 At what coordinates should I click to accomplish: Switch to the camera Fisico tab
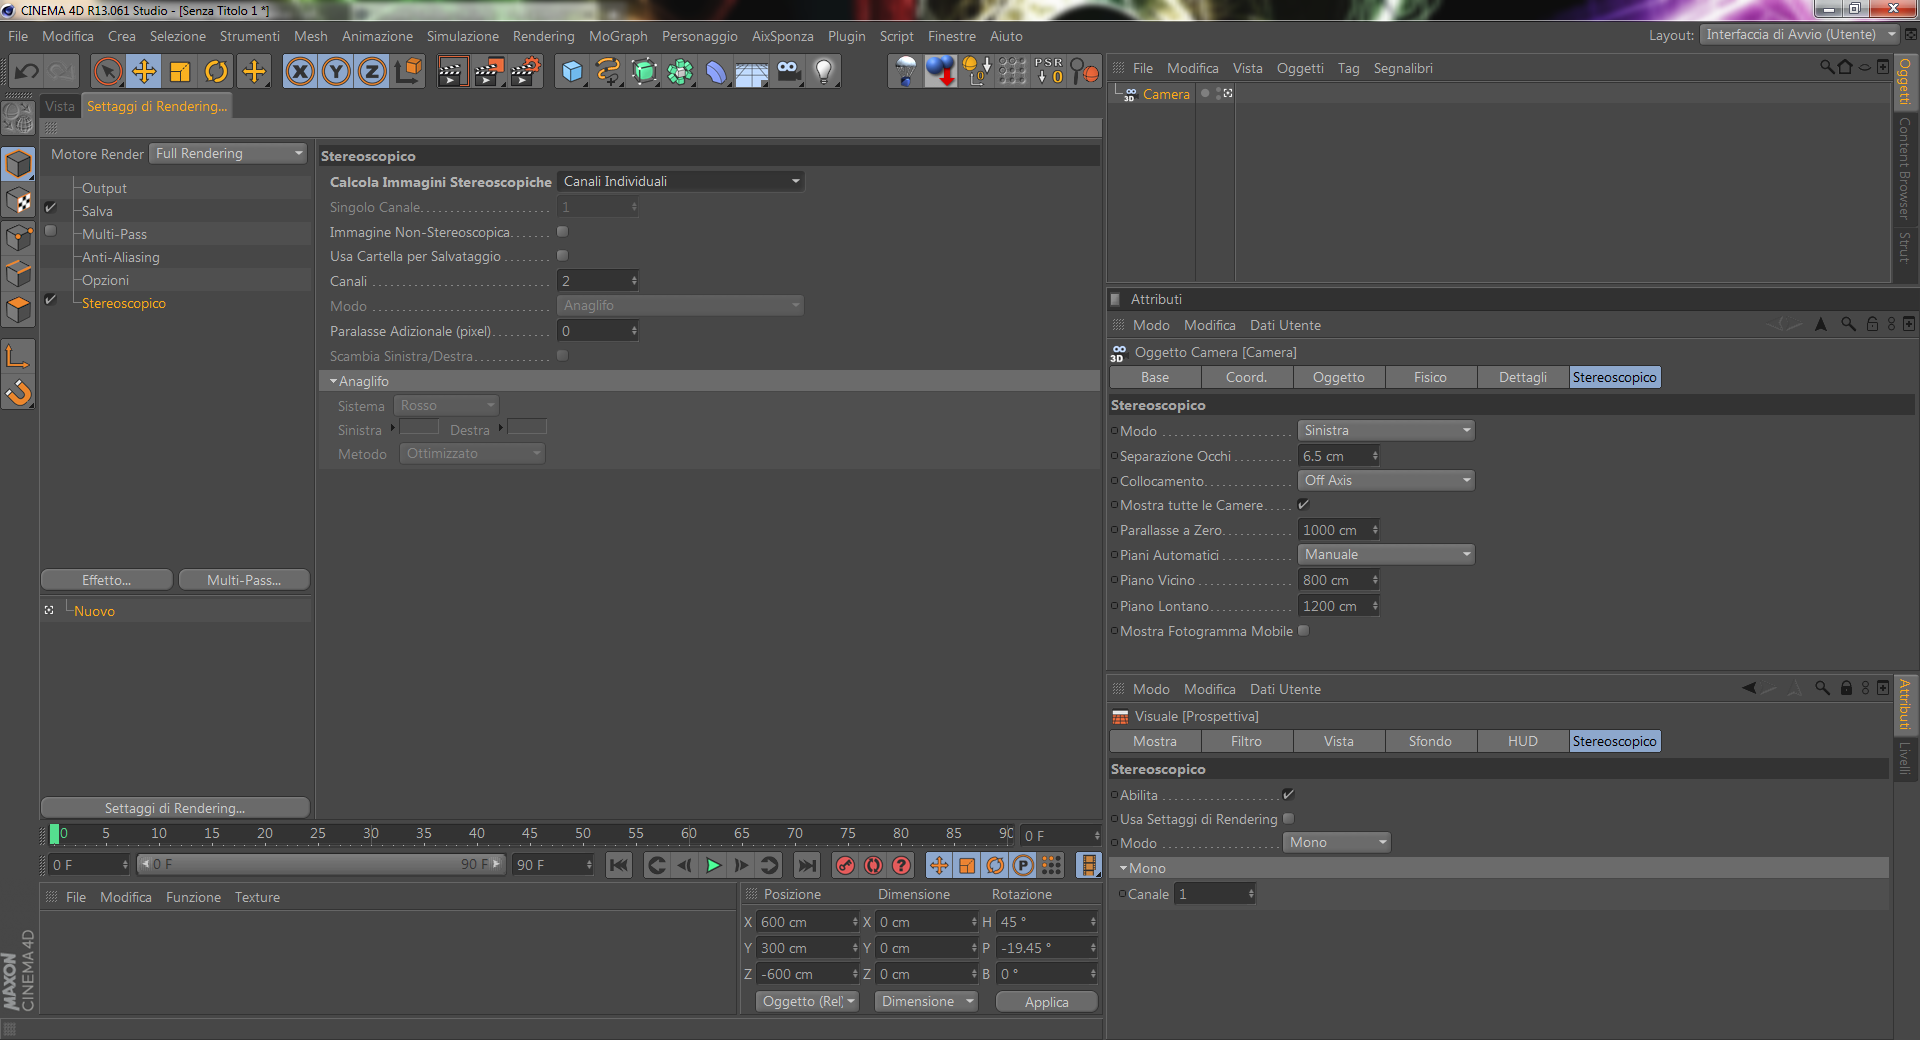1430,378
